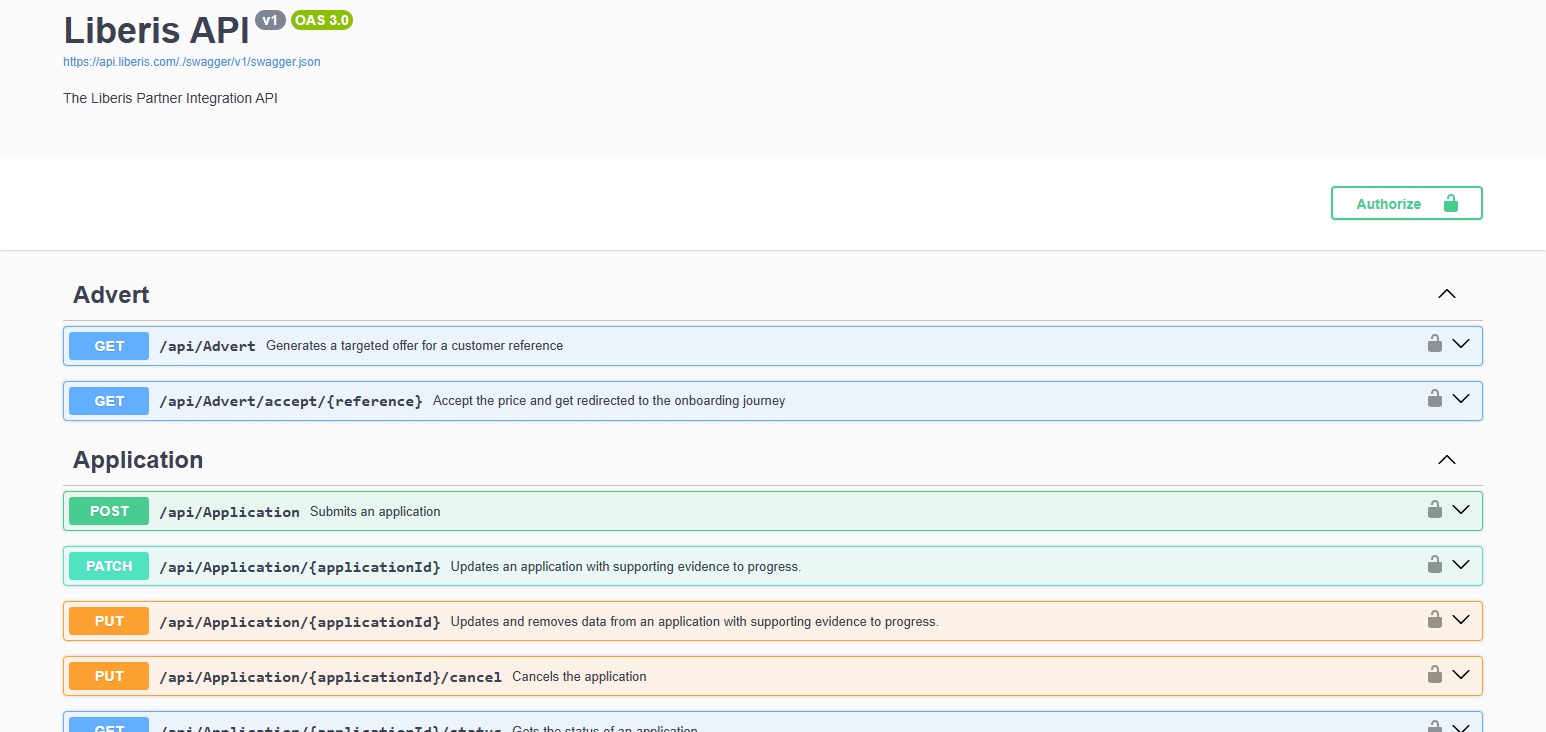Click GET badge of Advert accept endpoint
The width and height of the screenshot is (1546, 732).
point(109,401)
